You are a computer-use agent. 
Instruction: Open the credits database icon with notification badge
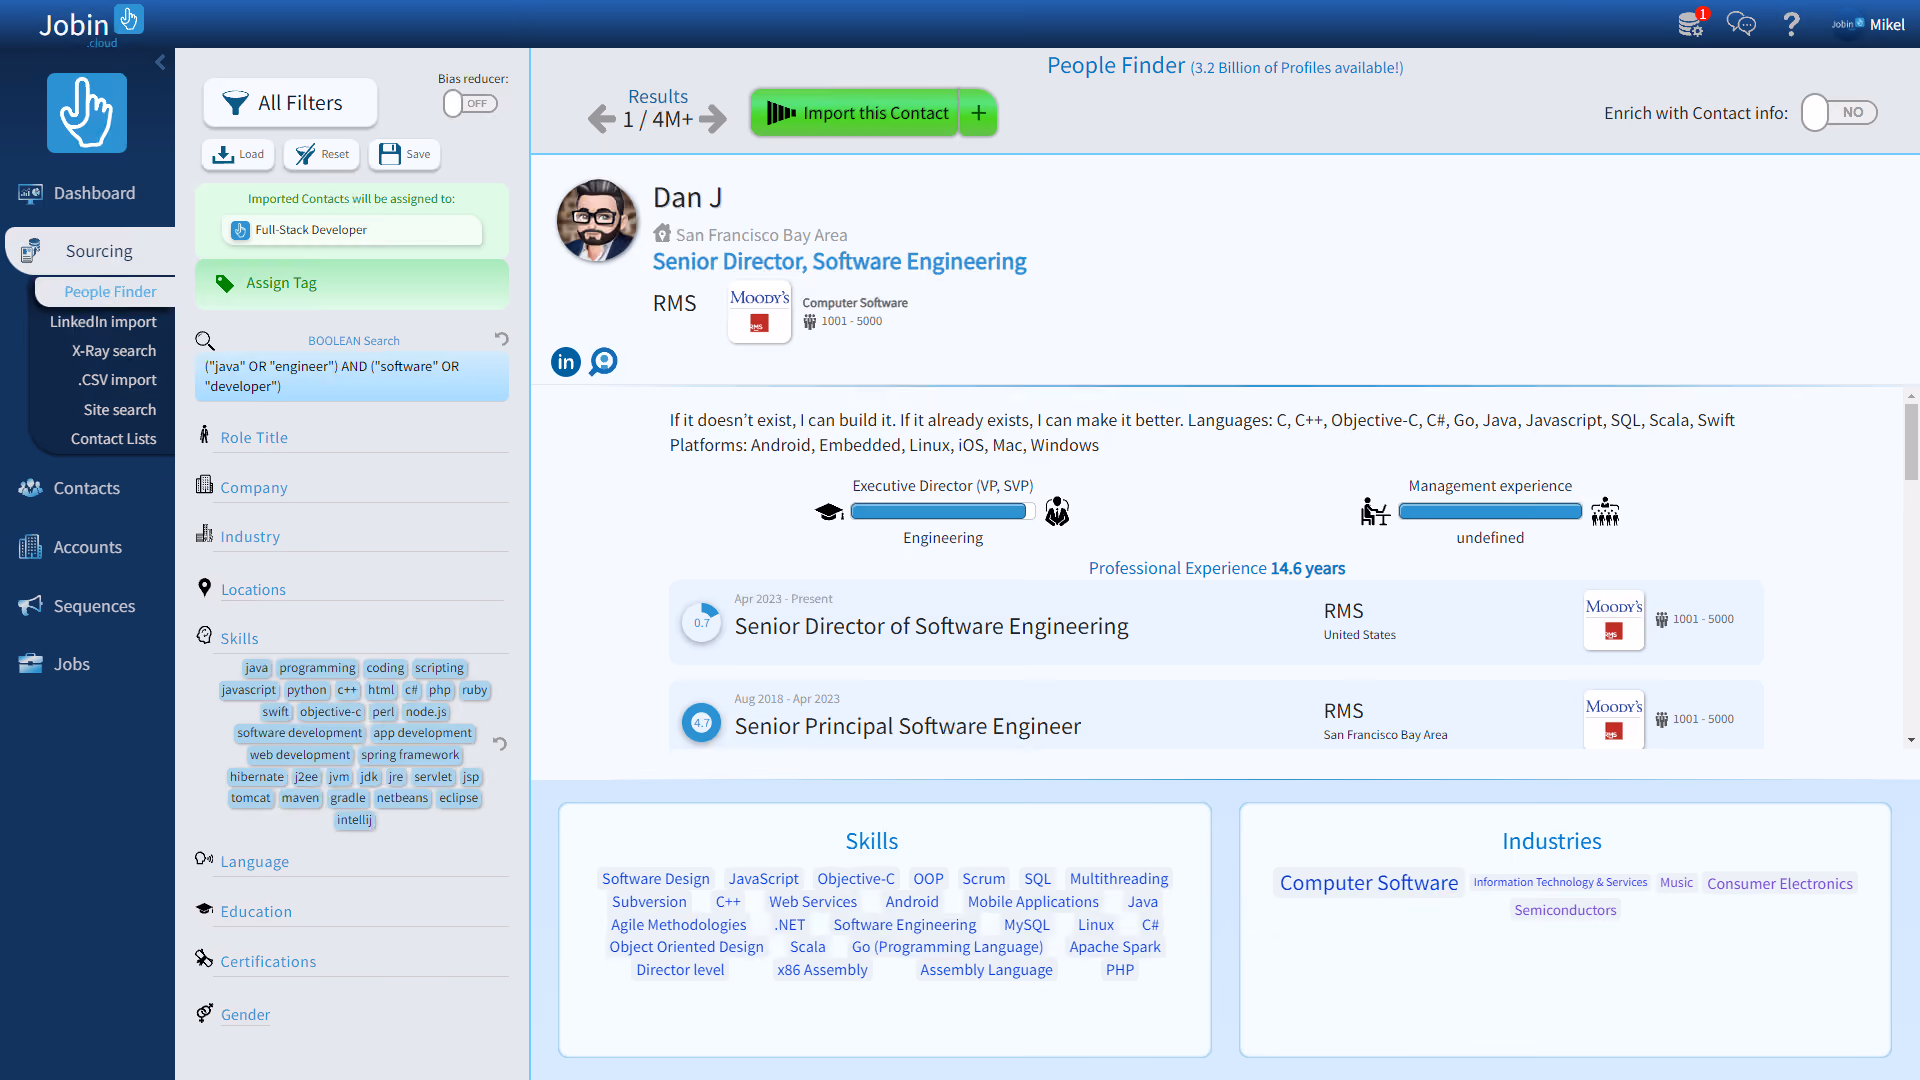[1692, 23]
